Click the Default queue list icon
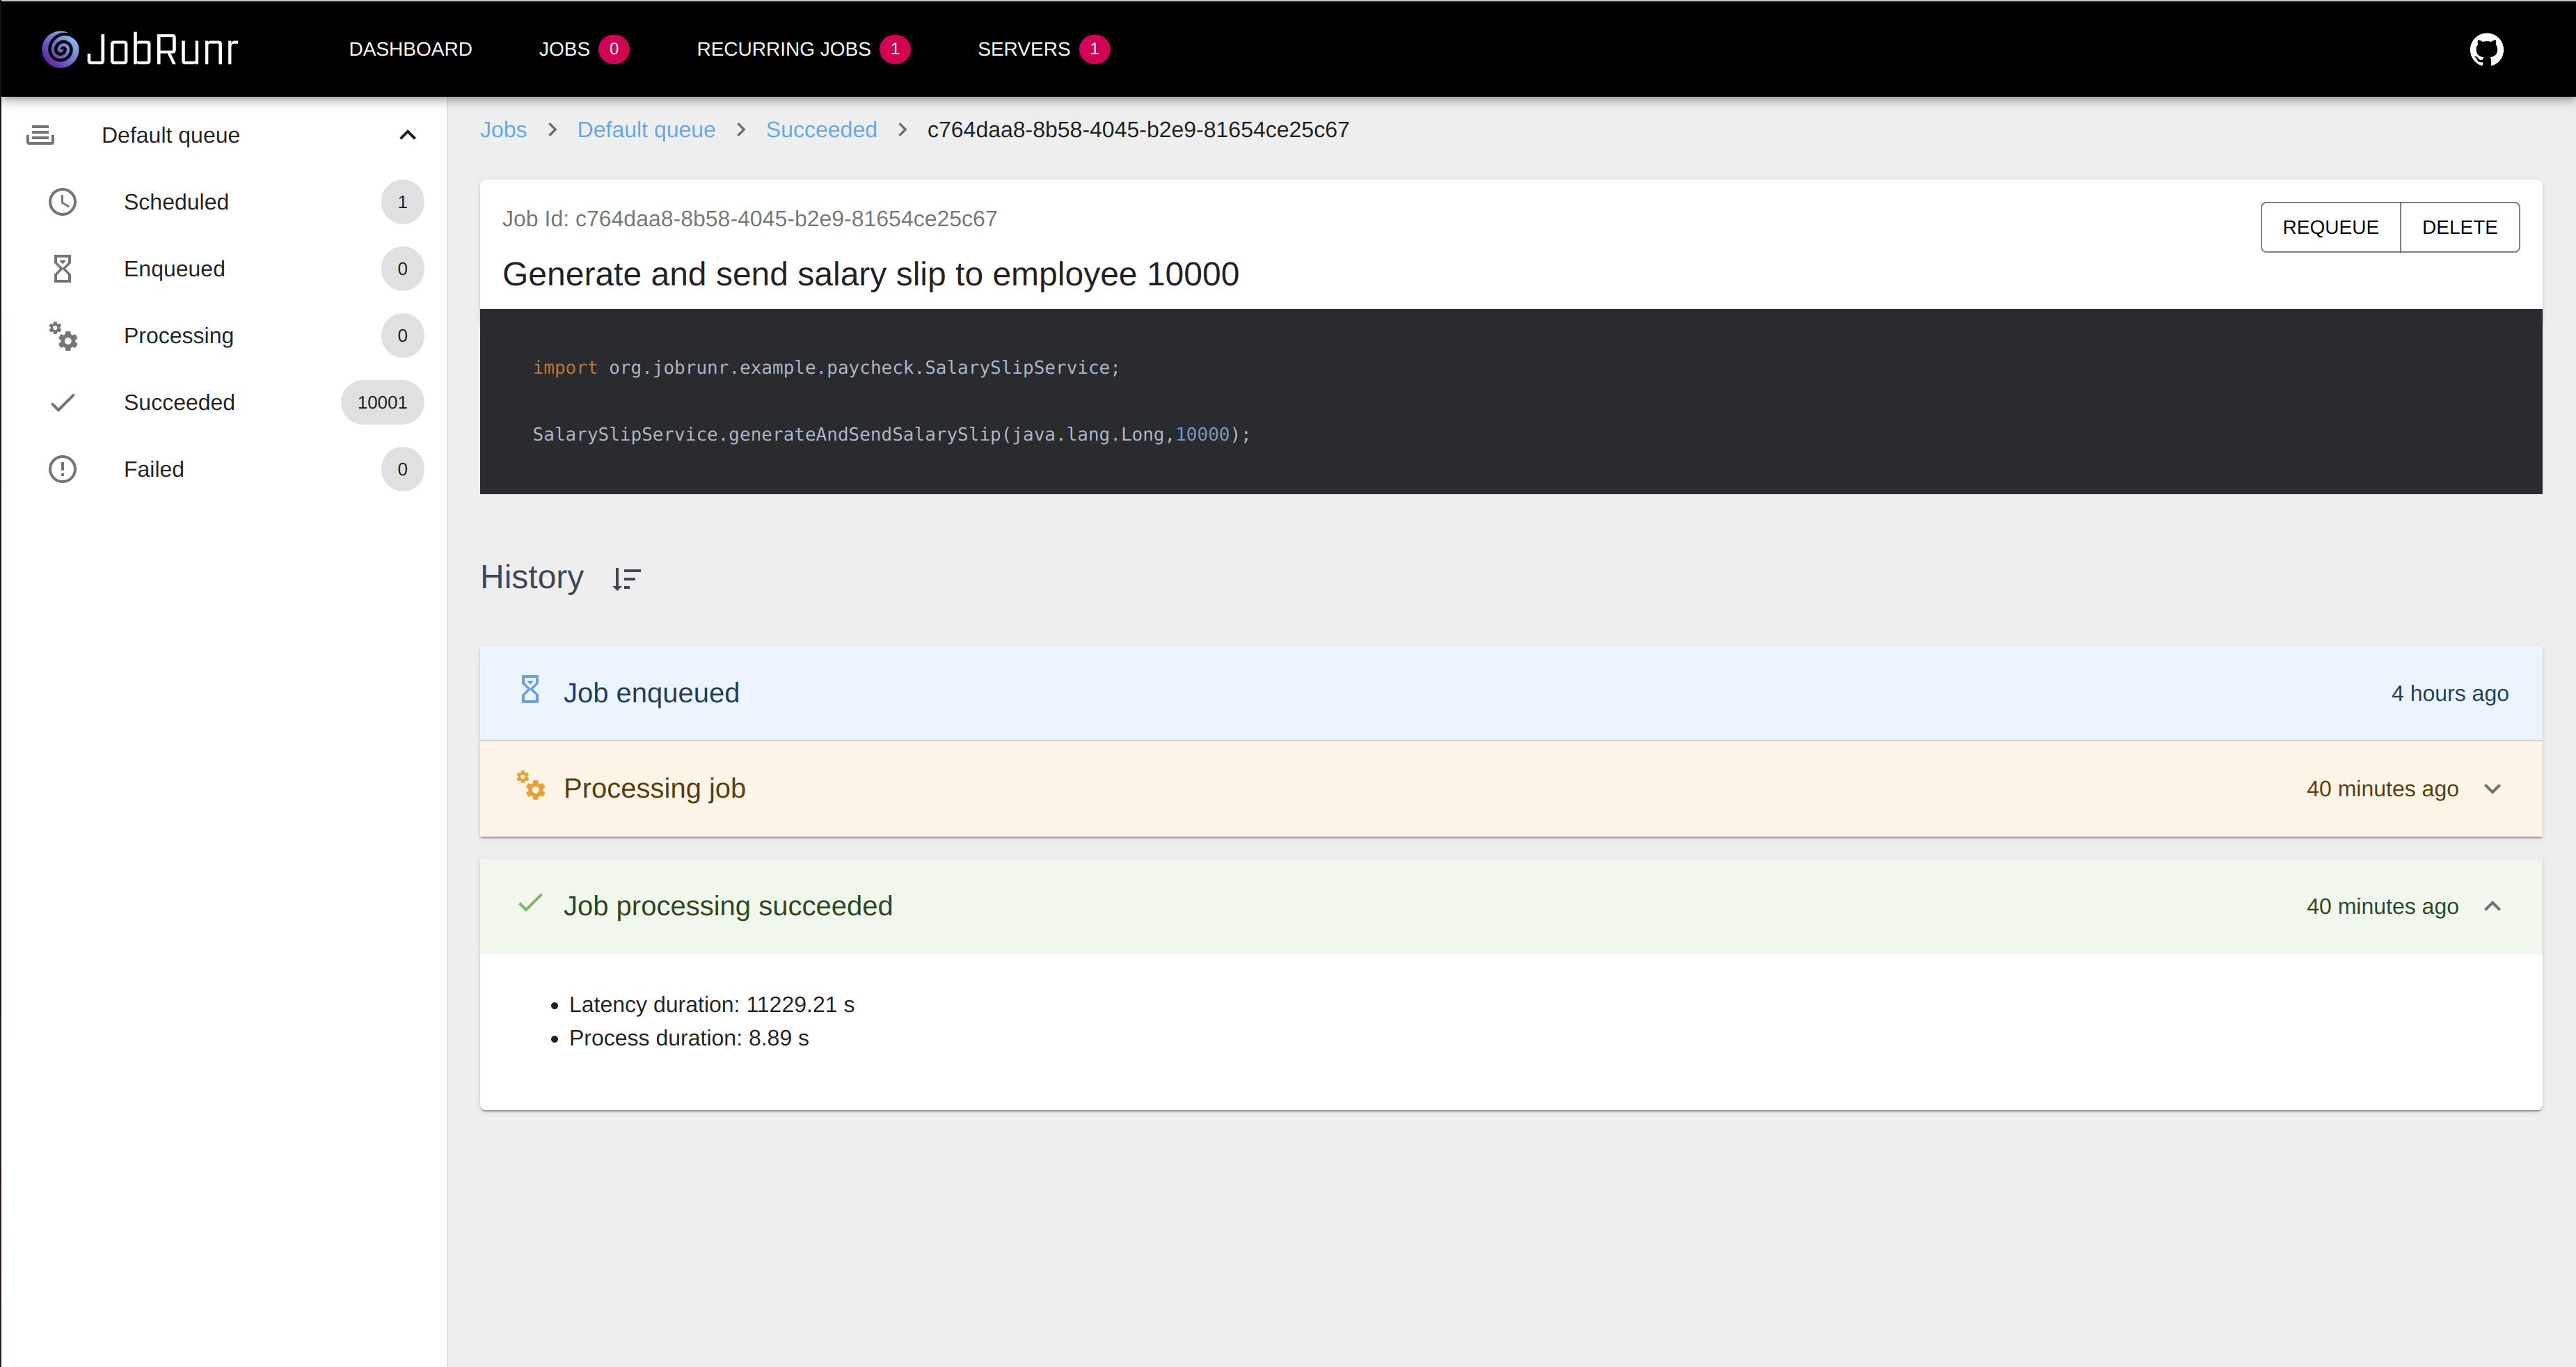 coord(40,135)
